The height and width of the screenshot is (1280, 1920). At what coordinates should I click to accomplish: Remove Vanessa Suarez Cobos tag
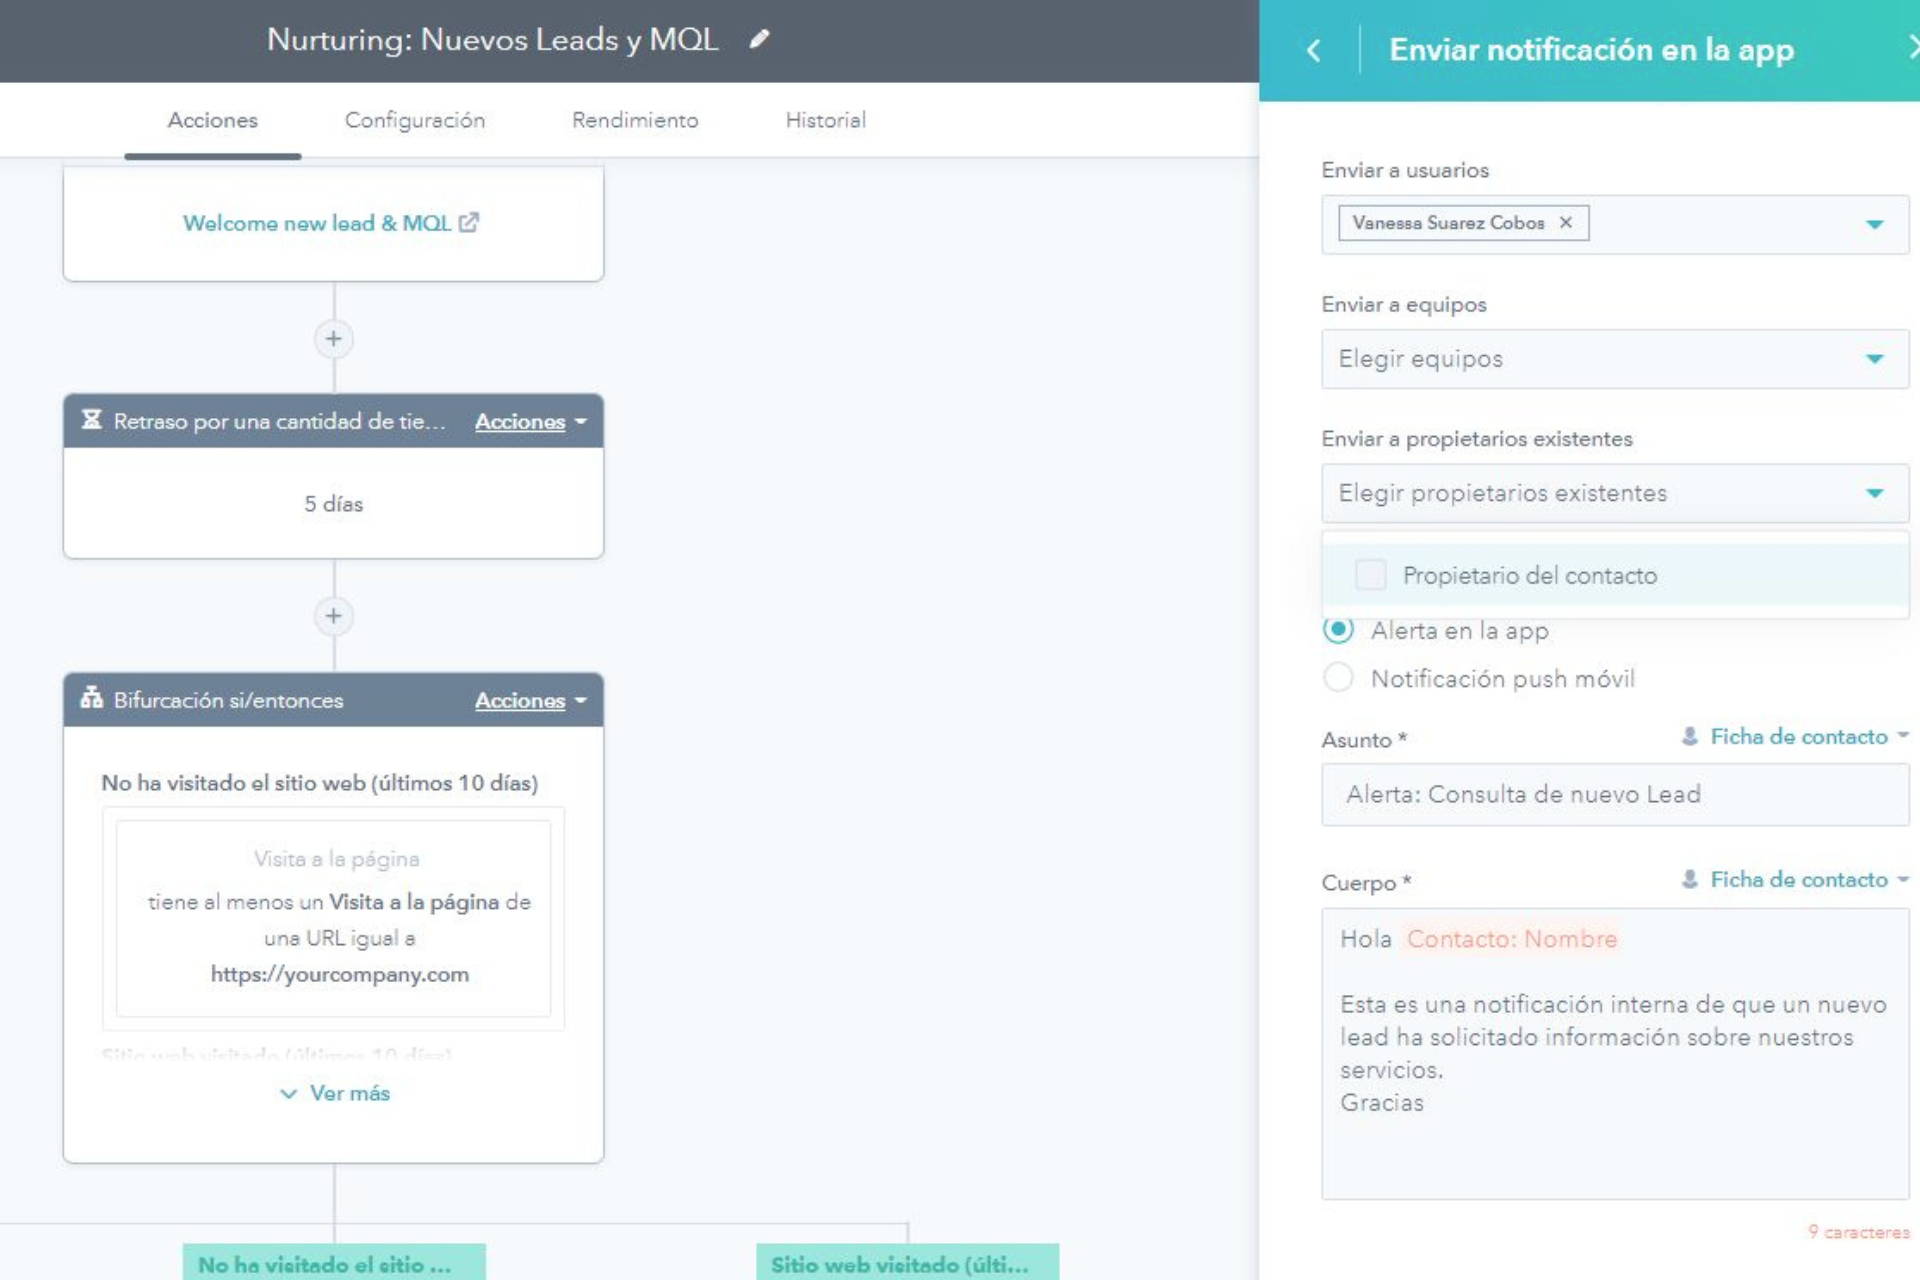pos(1566,222)
